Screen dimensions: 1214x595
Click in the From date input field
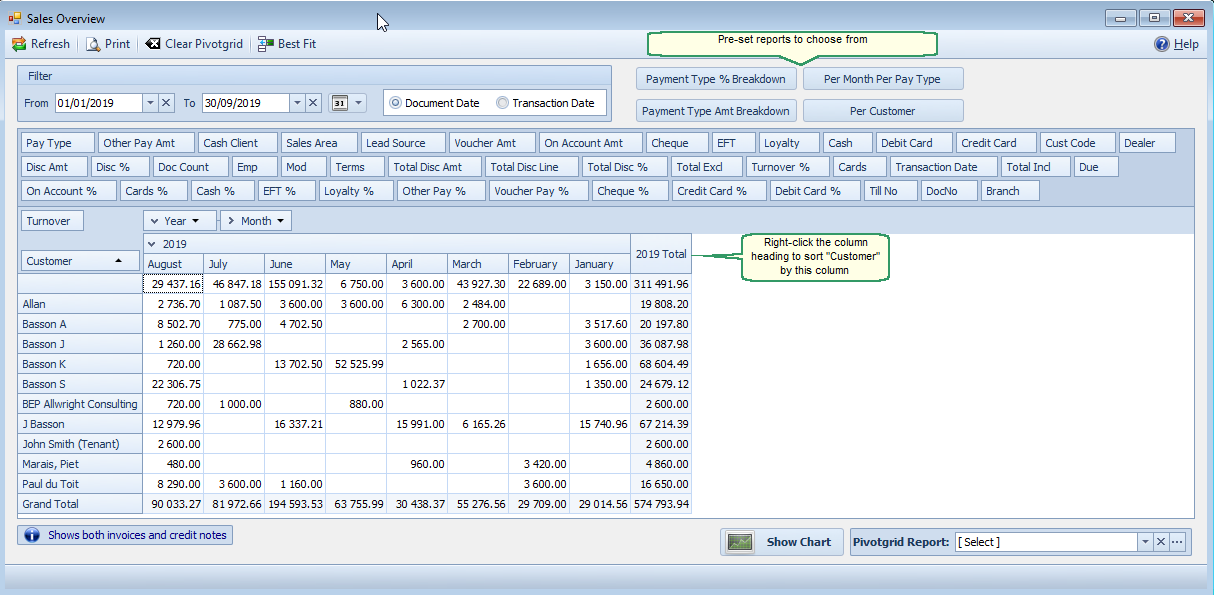click(x=98, y=103)
